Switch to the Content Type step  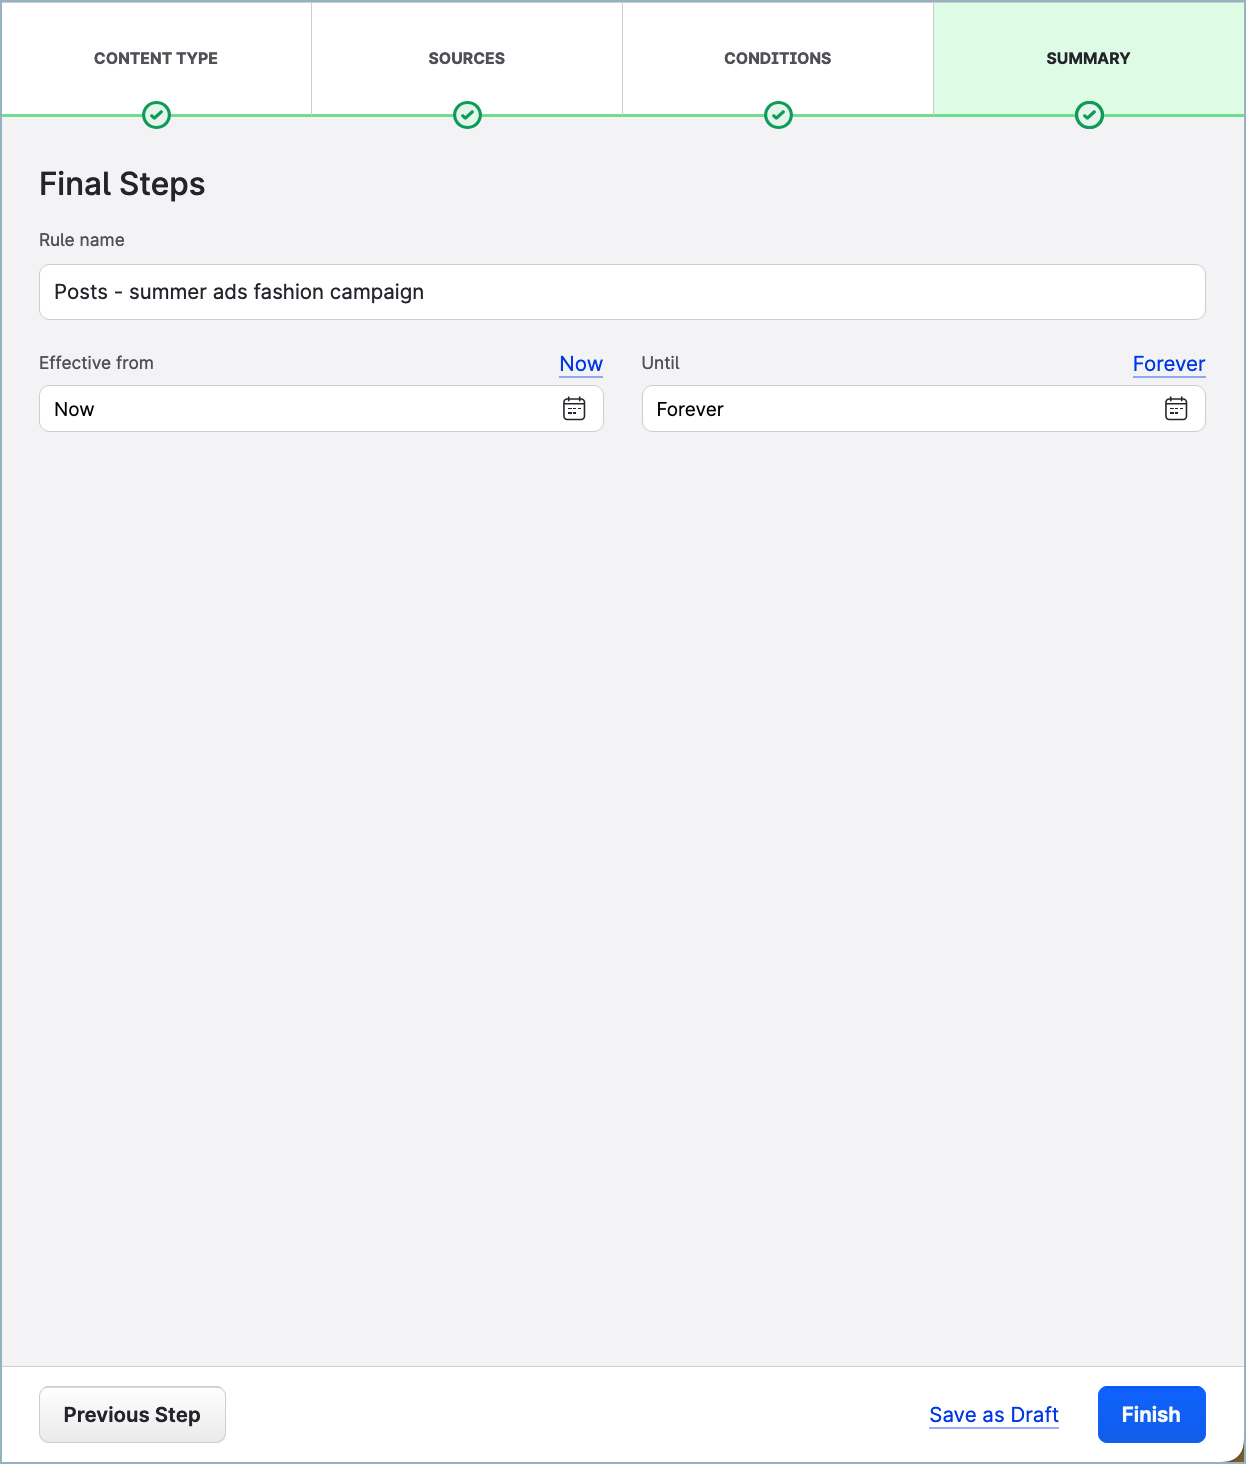click(x=156, y=58)
